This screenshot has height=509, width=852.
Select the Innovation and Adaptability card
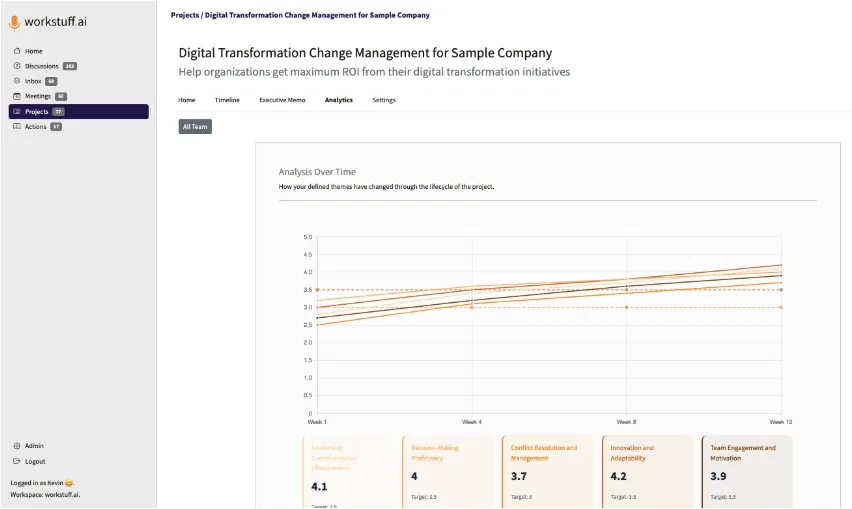(648, 471)
